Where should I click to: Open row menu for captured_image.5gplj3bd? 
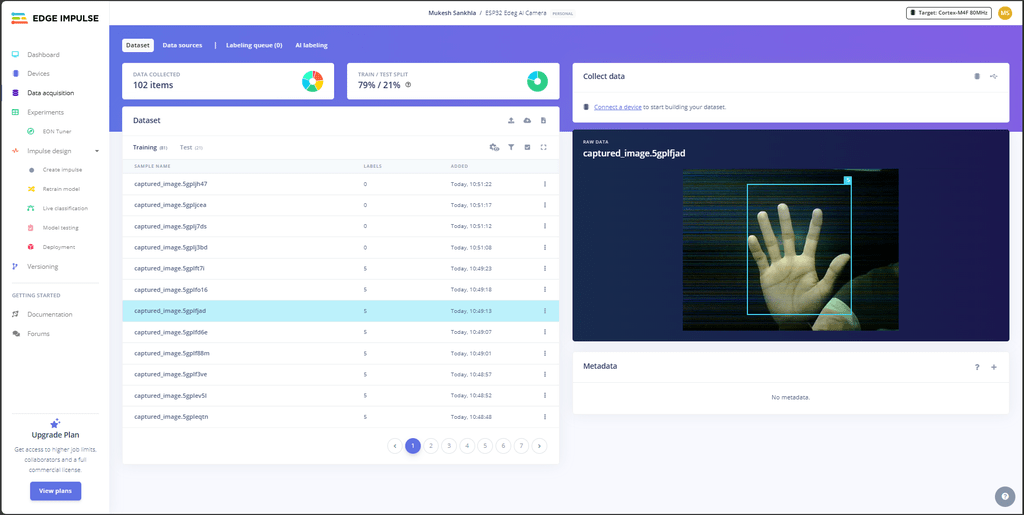pos(545,247)
